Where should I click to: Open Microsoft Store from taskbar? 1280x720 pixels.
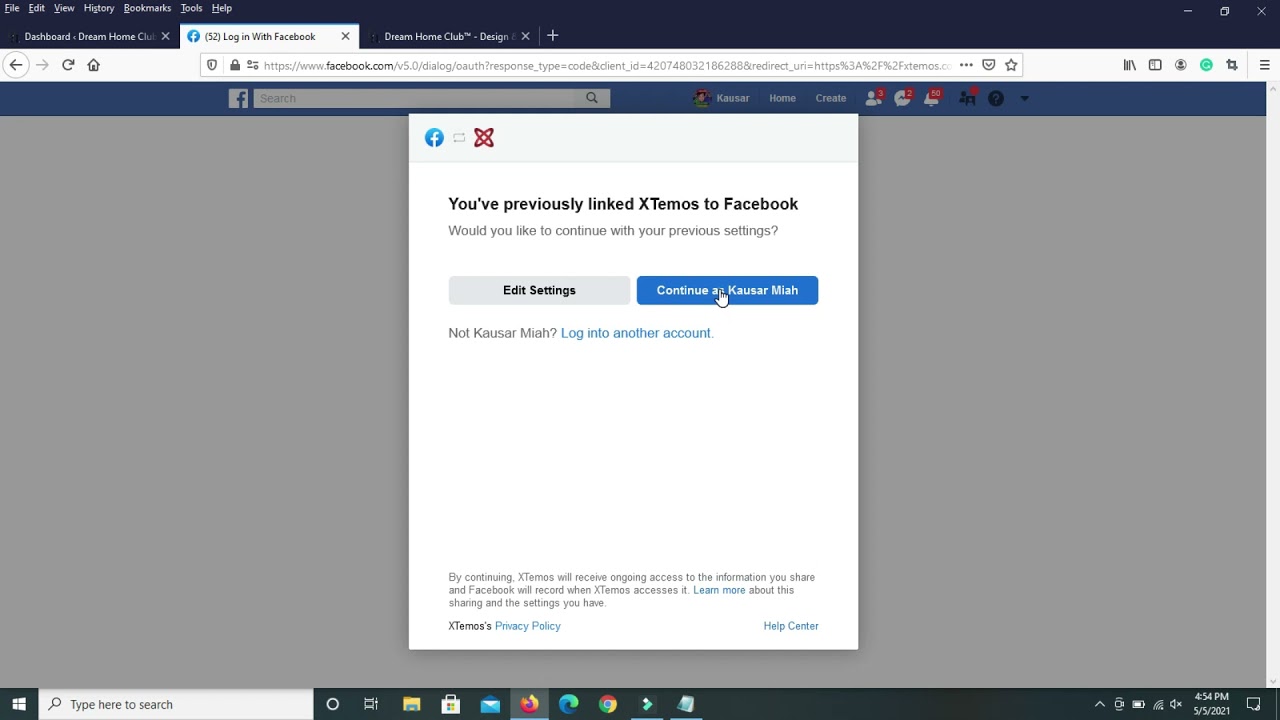point(451,704)
